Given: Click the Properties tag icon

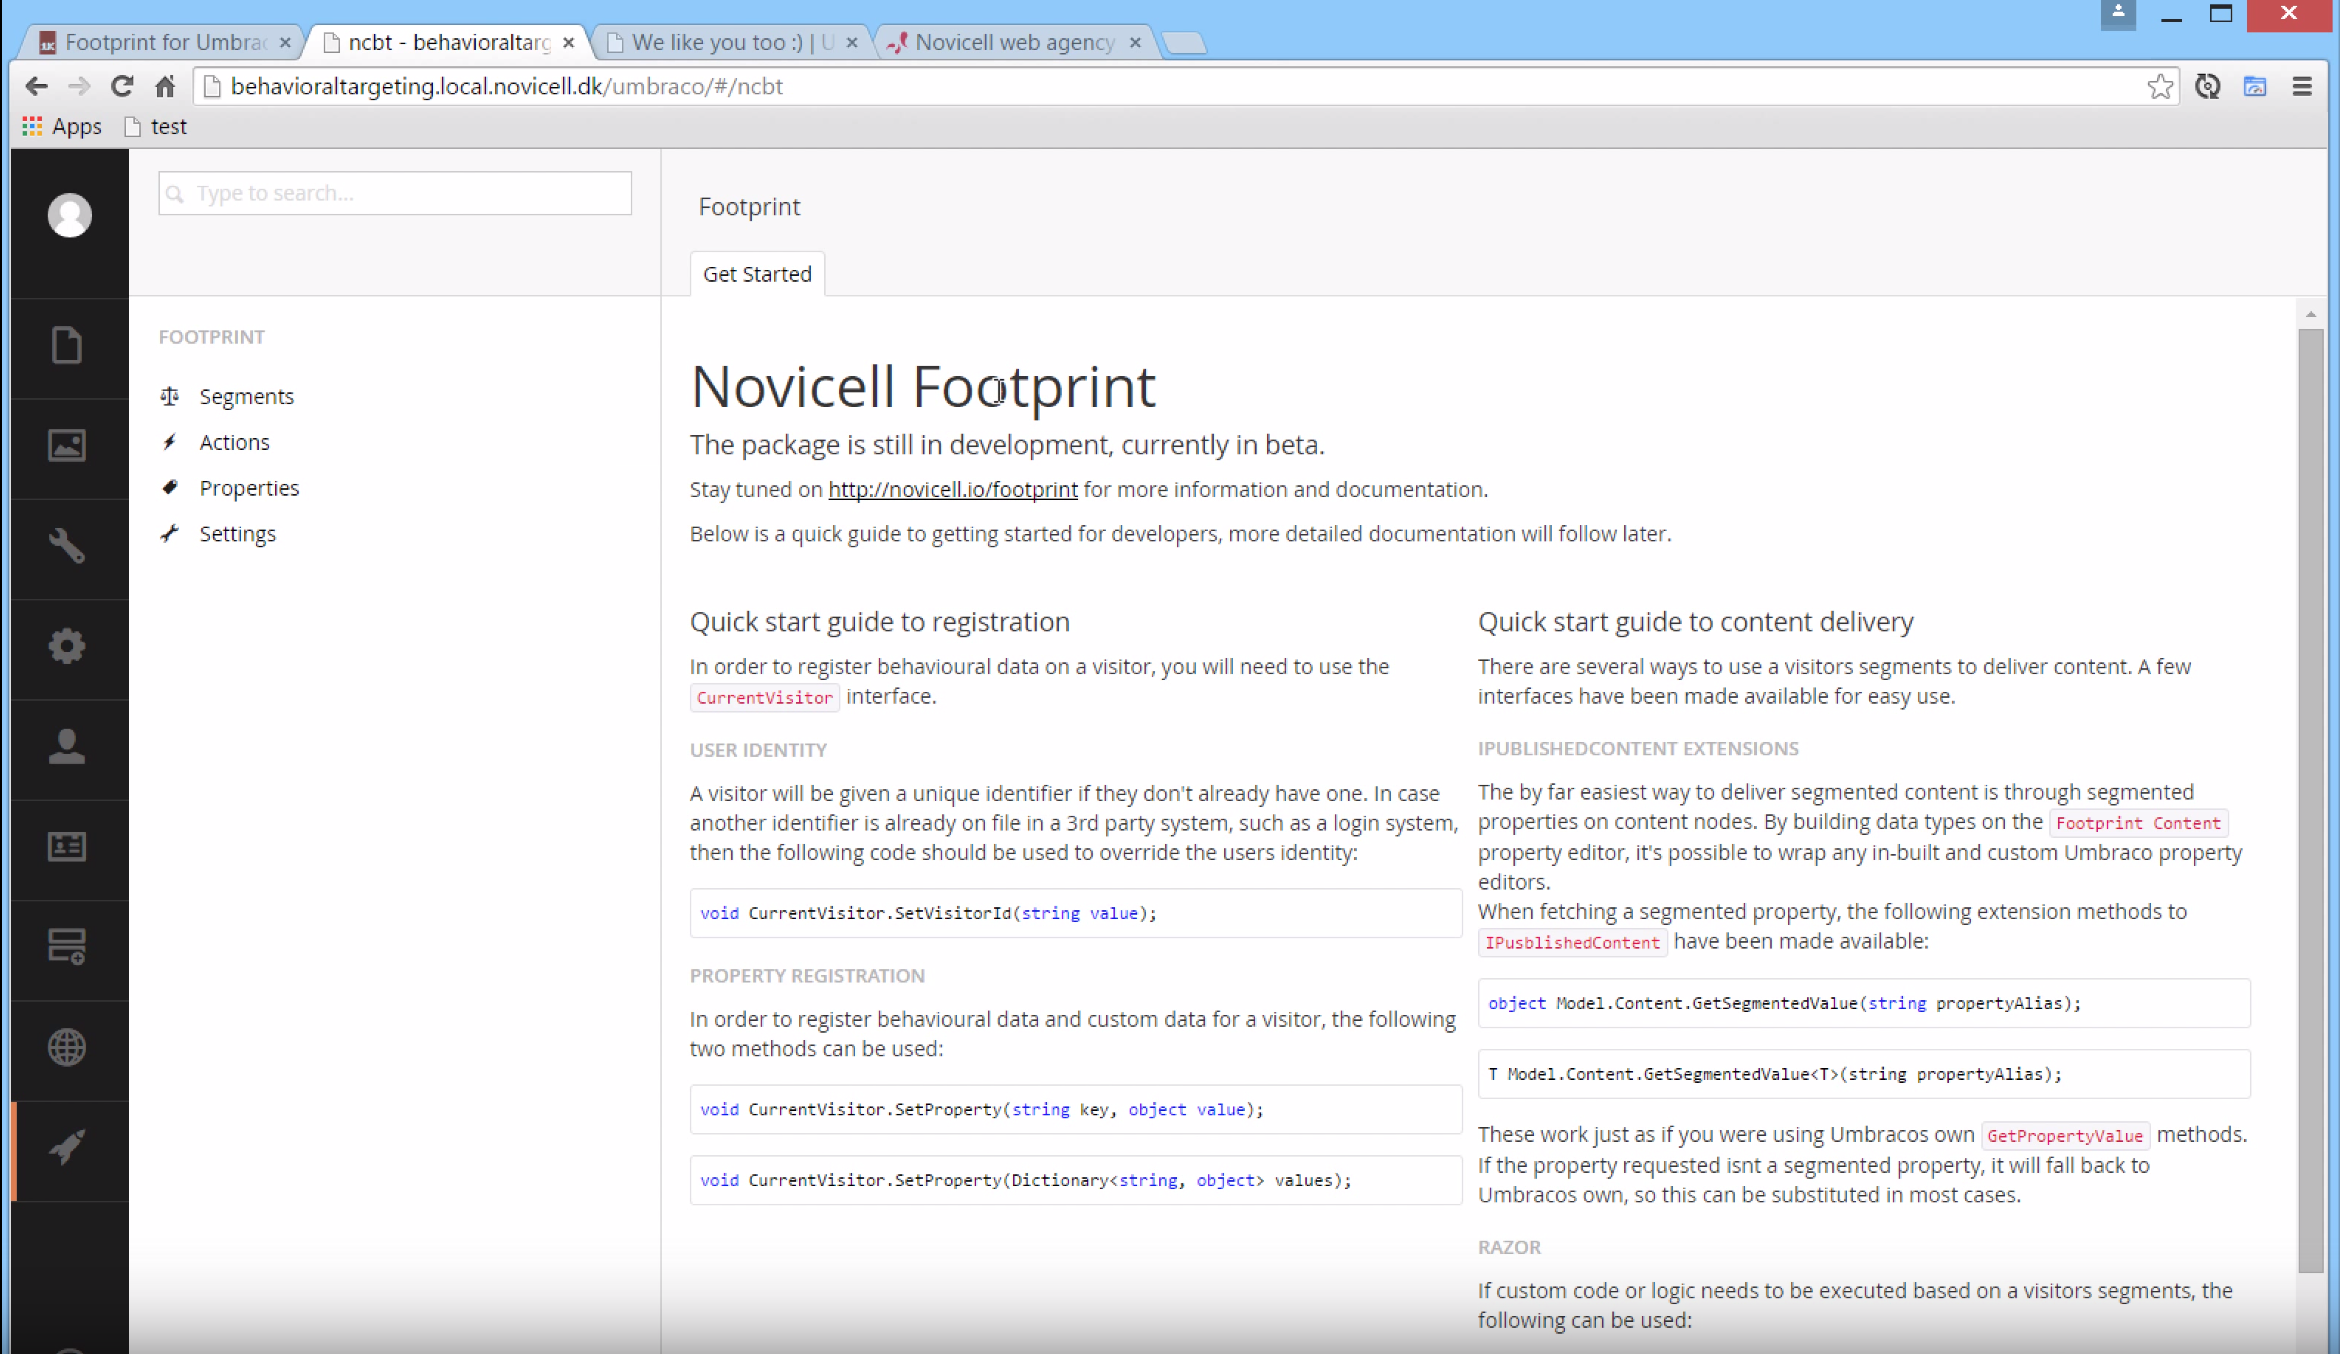Looking at the screenshot, I should pos(170,487).
